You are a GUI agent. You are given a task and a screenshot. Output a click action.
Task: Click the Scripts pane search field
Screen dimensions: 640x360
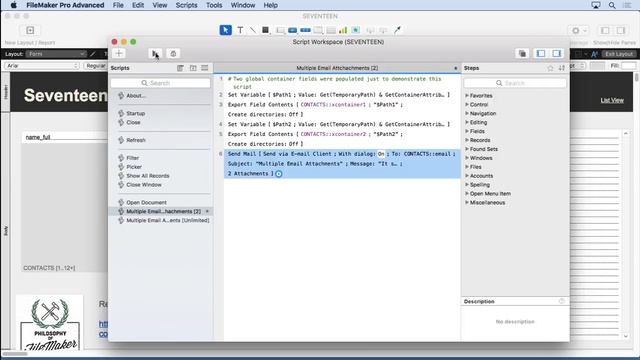click(x=160, y=83)
